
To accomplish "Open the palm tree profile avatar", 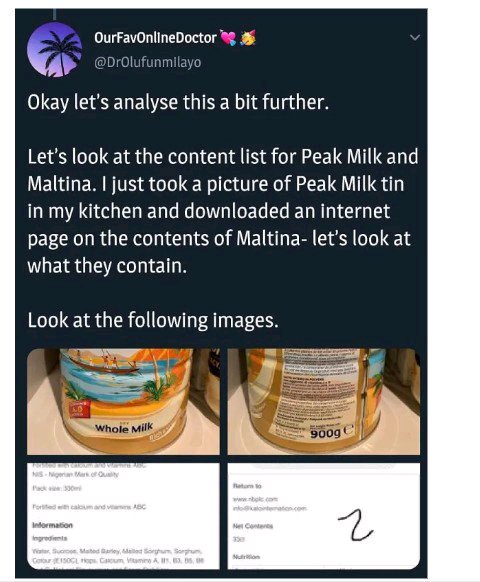I will 55,50.
